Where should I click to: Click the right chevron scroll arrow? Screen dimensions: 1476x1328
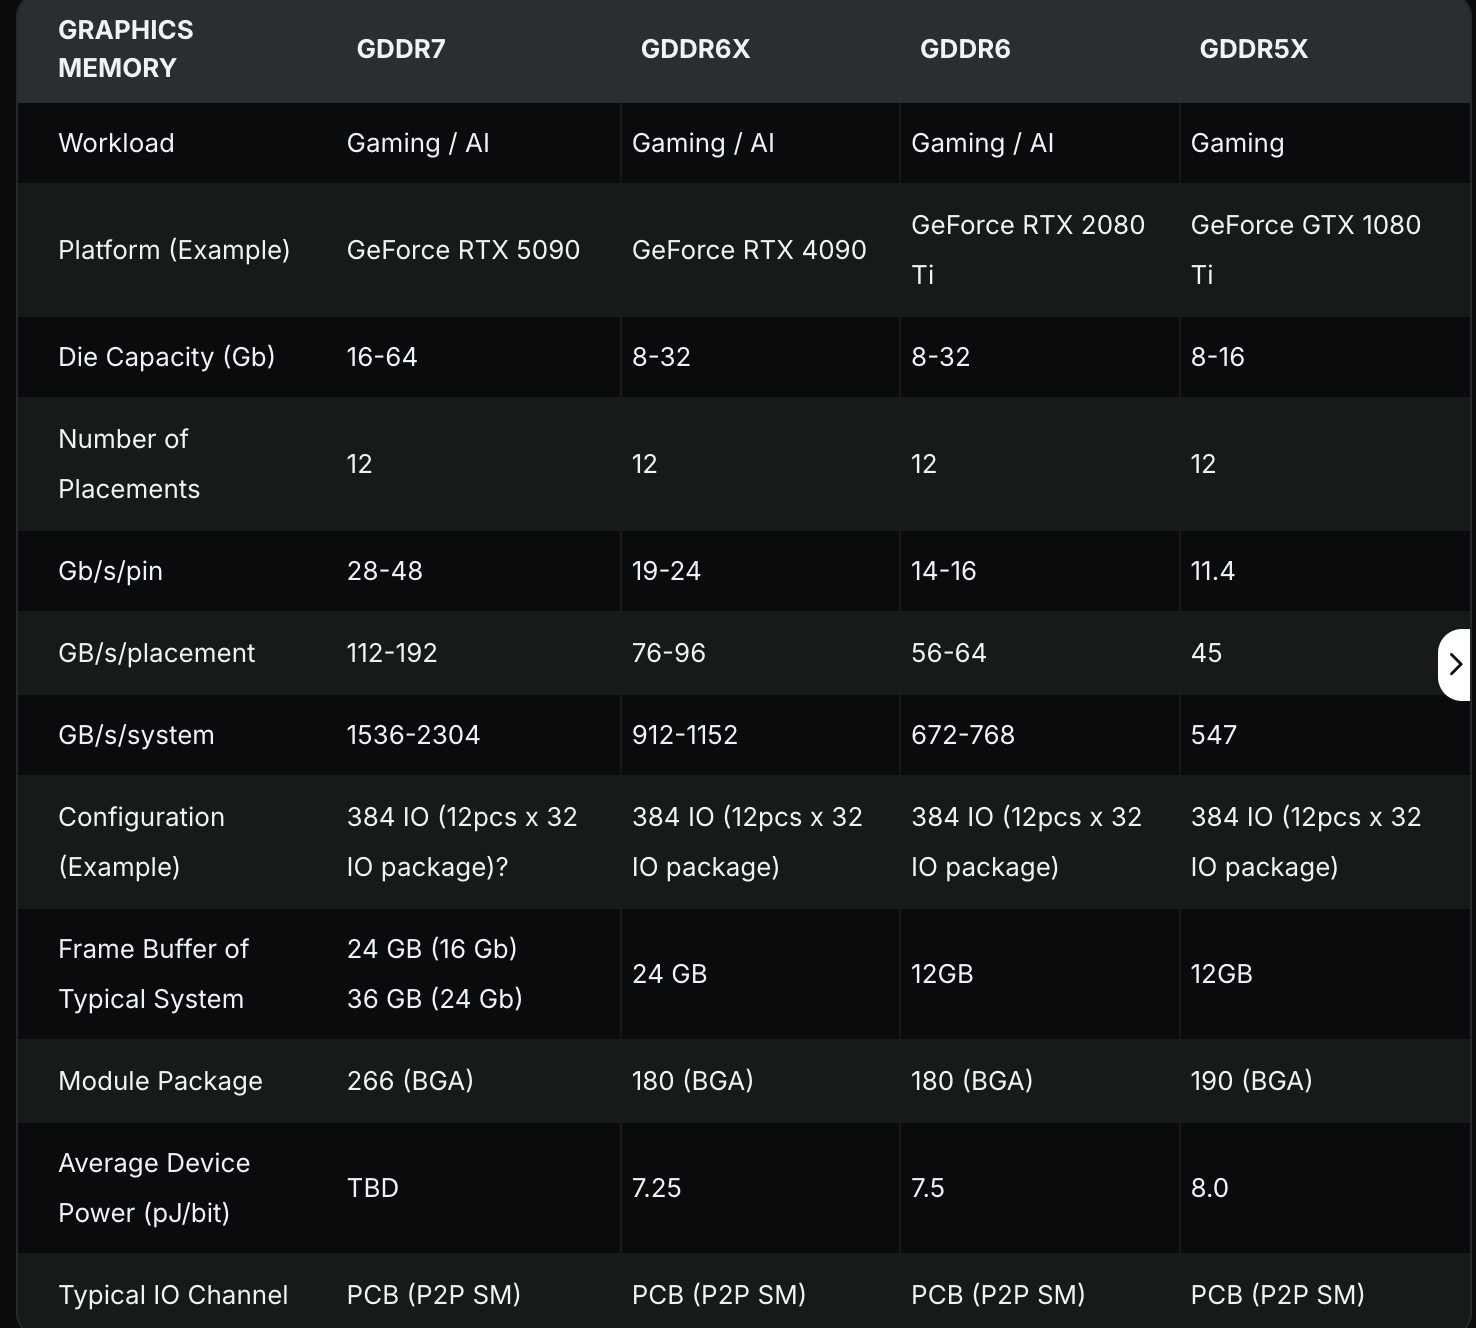click(1455, 664)
